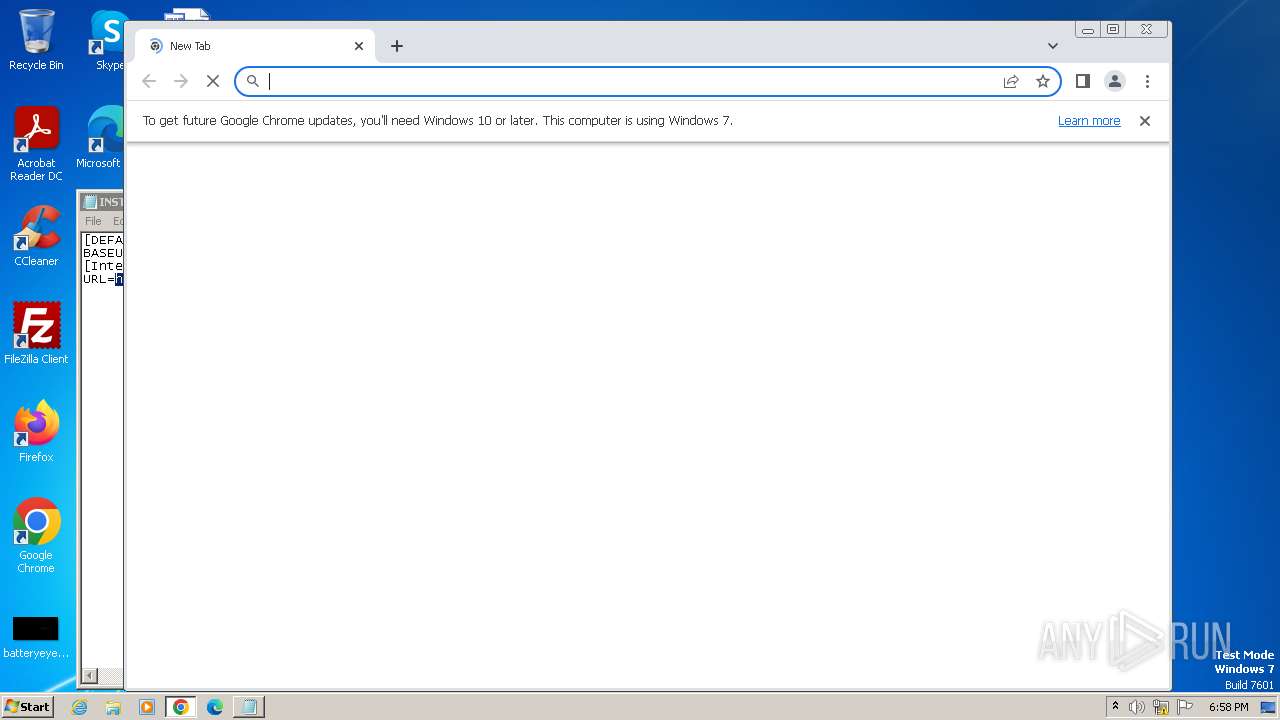
Task: Launch CCleaner from the desktop
Action: pyautogui.click(x=36, y=236)
